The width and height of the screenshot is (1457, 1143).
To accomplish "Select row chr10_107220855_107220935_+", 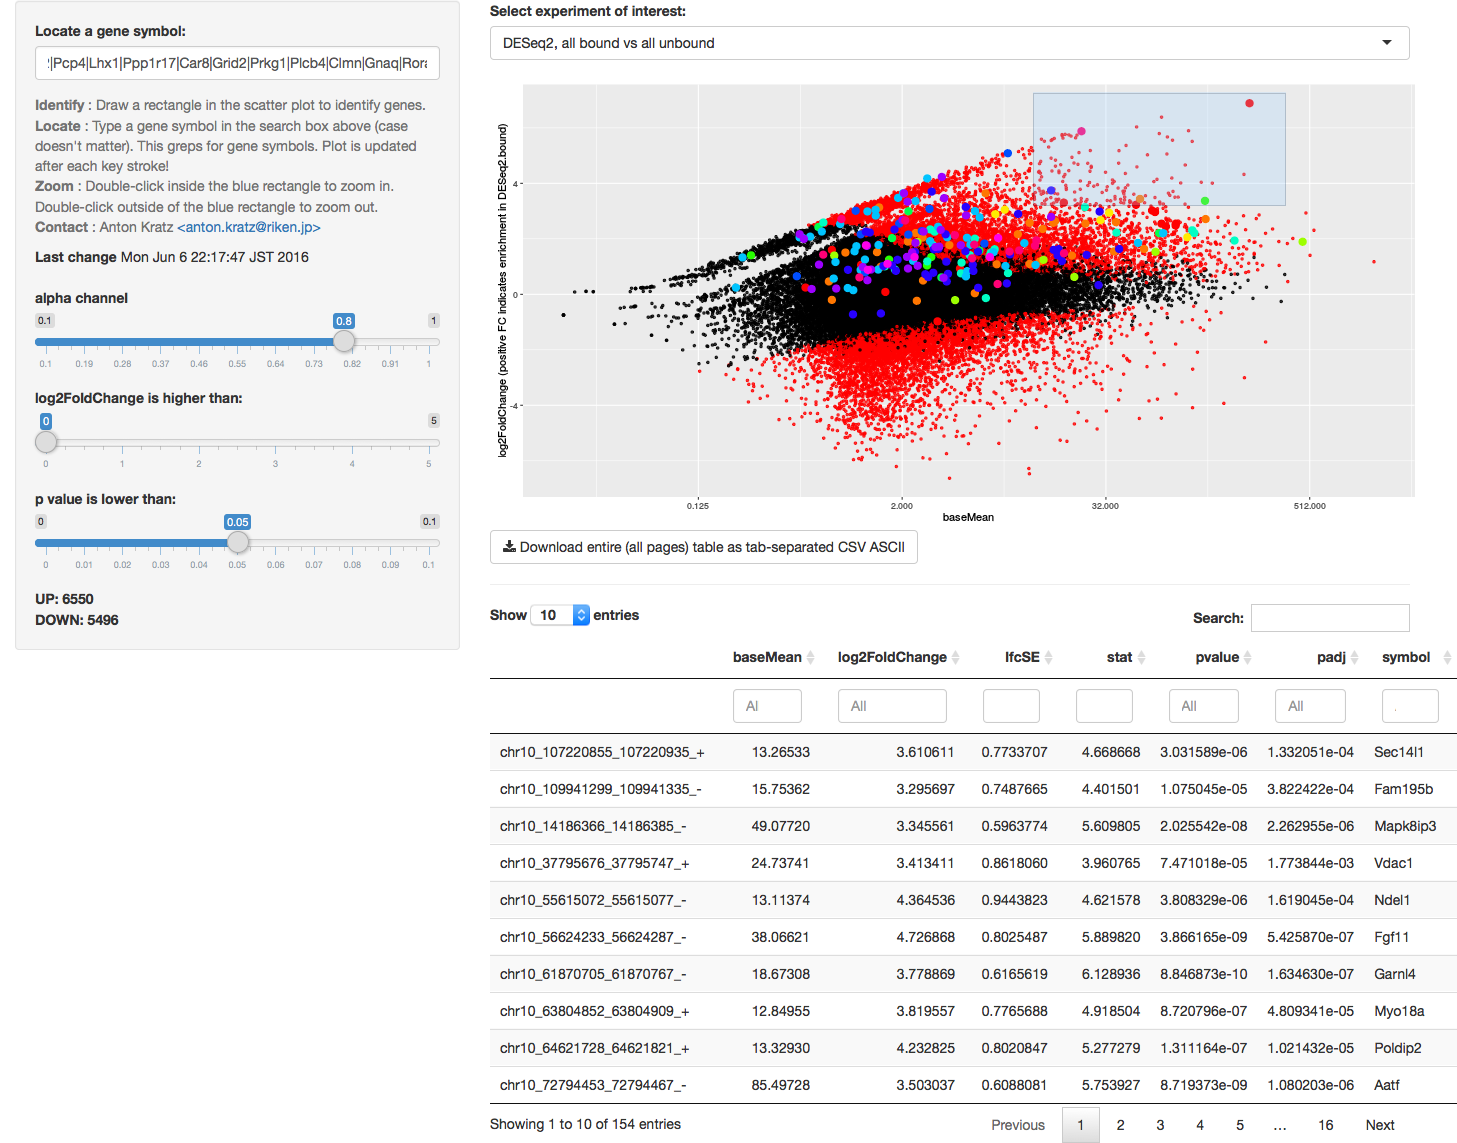I will click(x=973, y=752).
